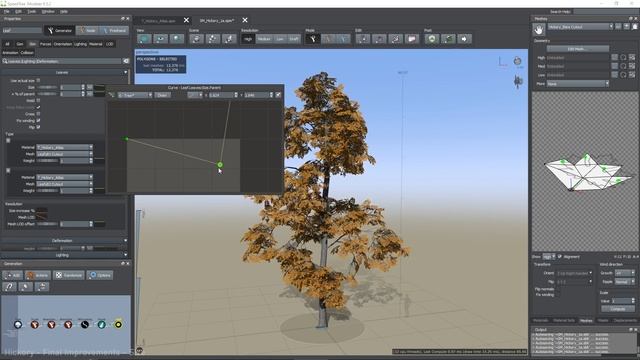Screen dimensions: 640x360
Task: Click the third Edit group icon
Action: [396, 39]
